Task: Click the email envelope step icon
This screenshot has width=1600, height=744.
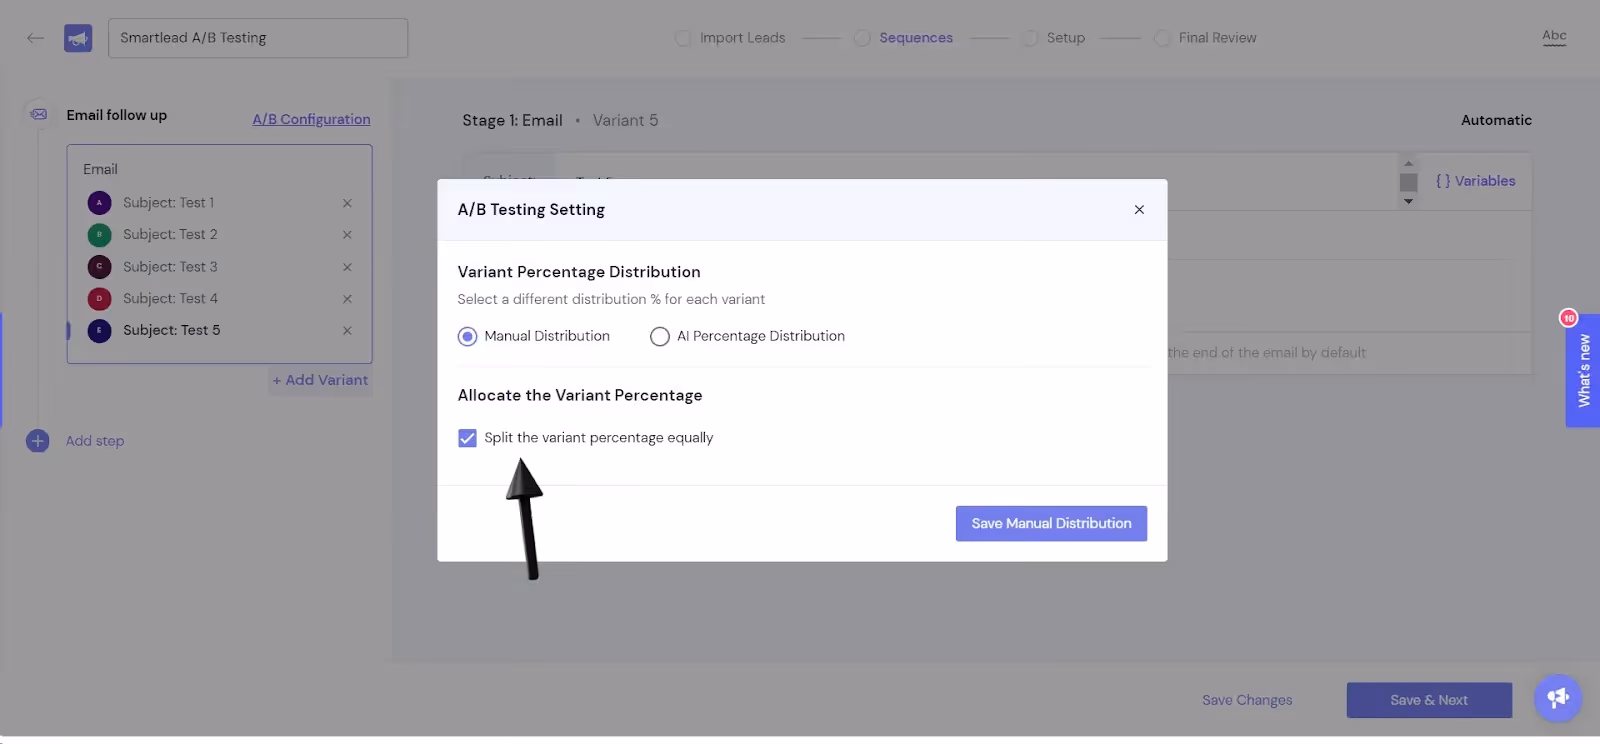Action: [39, 114]
